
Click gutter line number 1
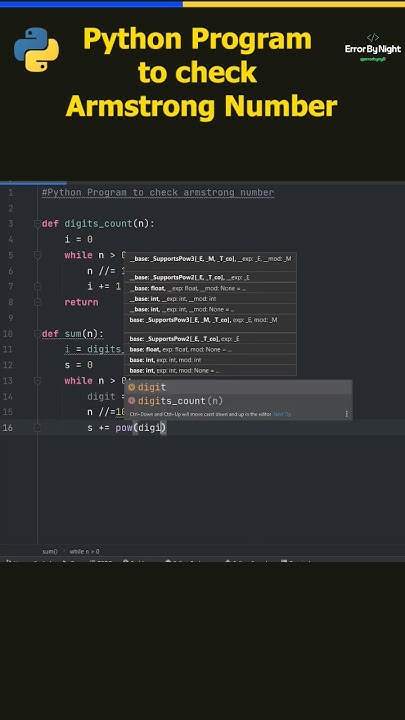(x=11, y=192)
